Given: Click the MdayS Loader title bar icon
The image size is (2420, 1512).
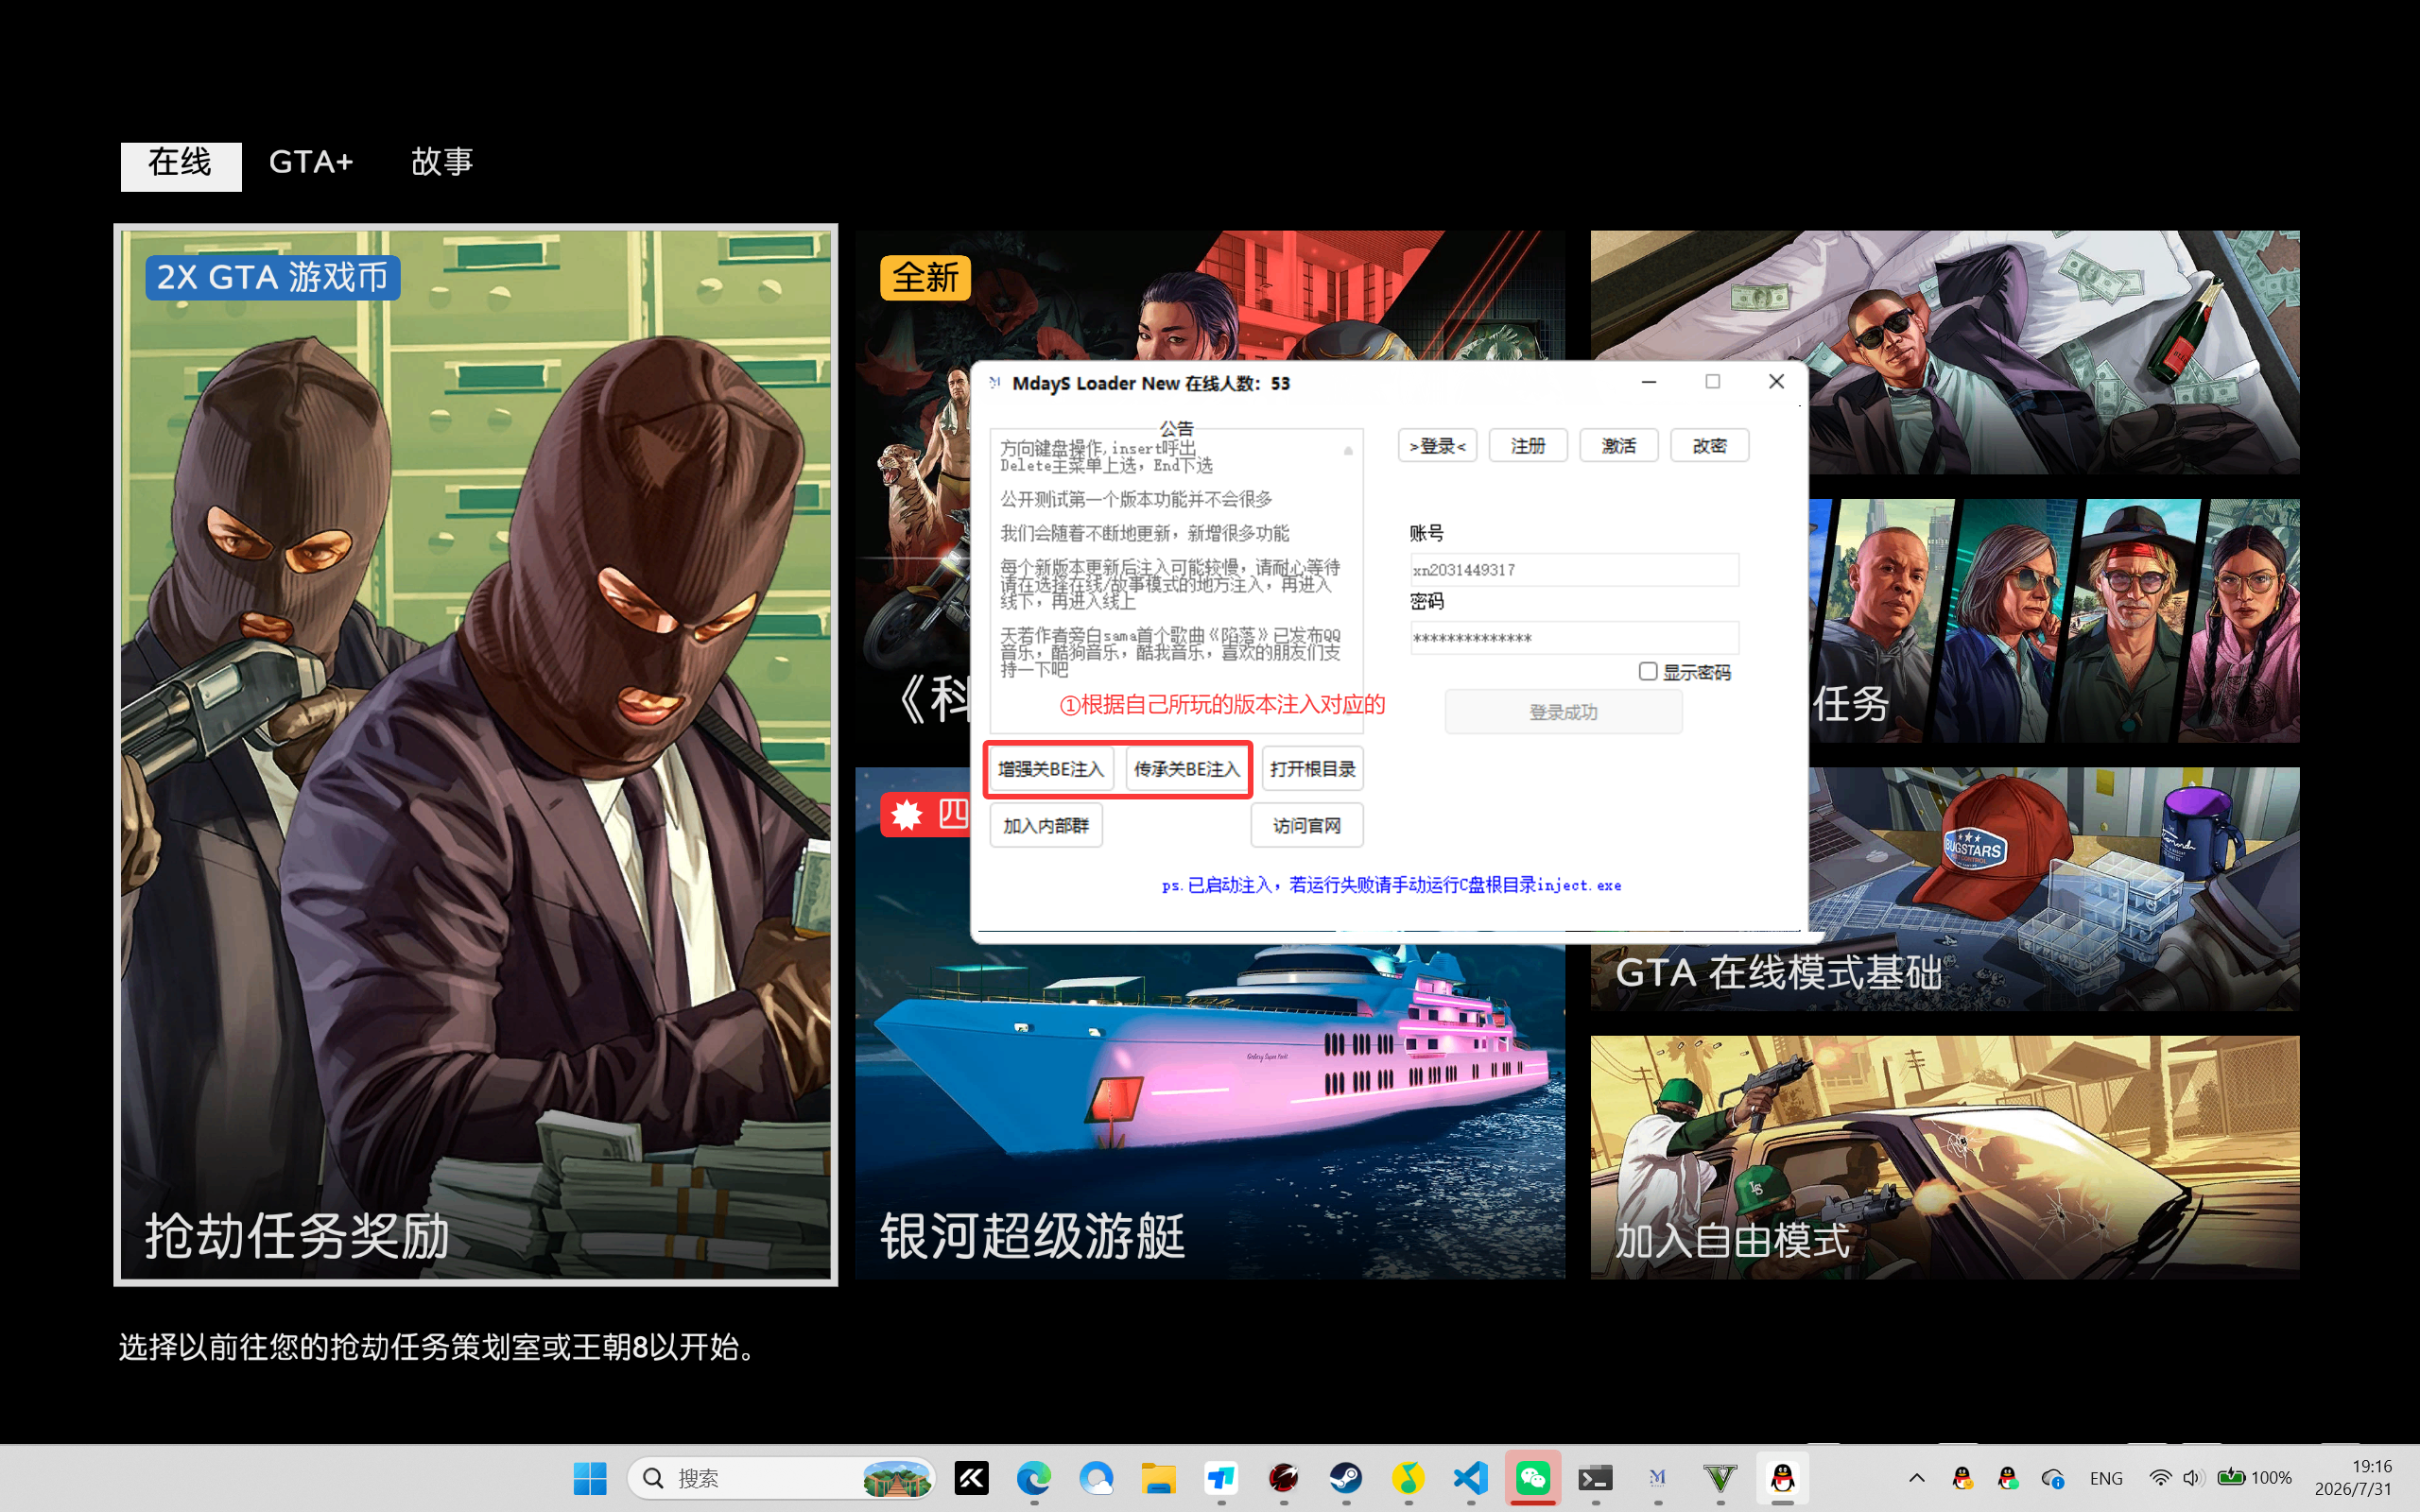Looking at the screenshot, I should [994, 383].
